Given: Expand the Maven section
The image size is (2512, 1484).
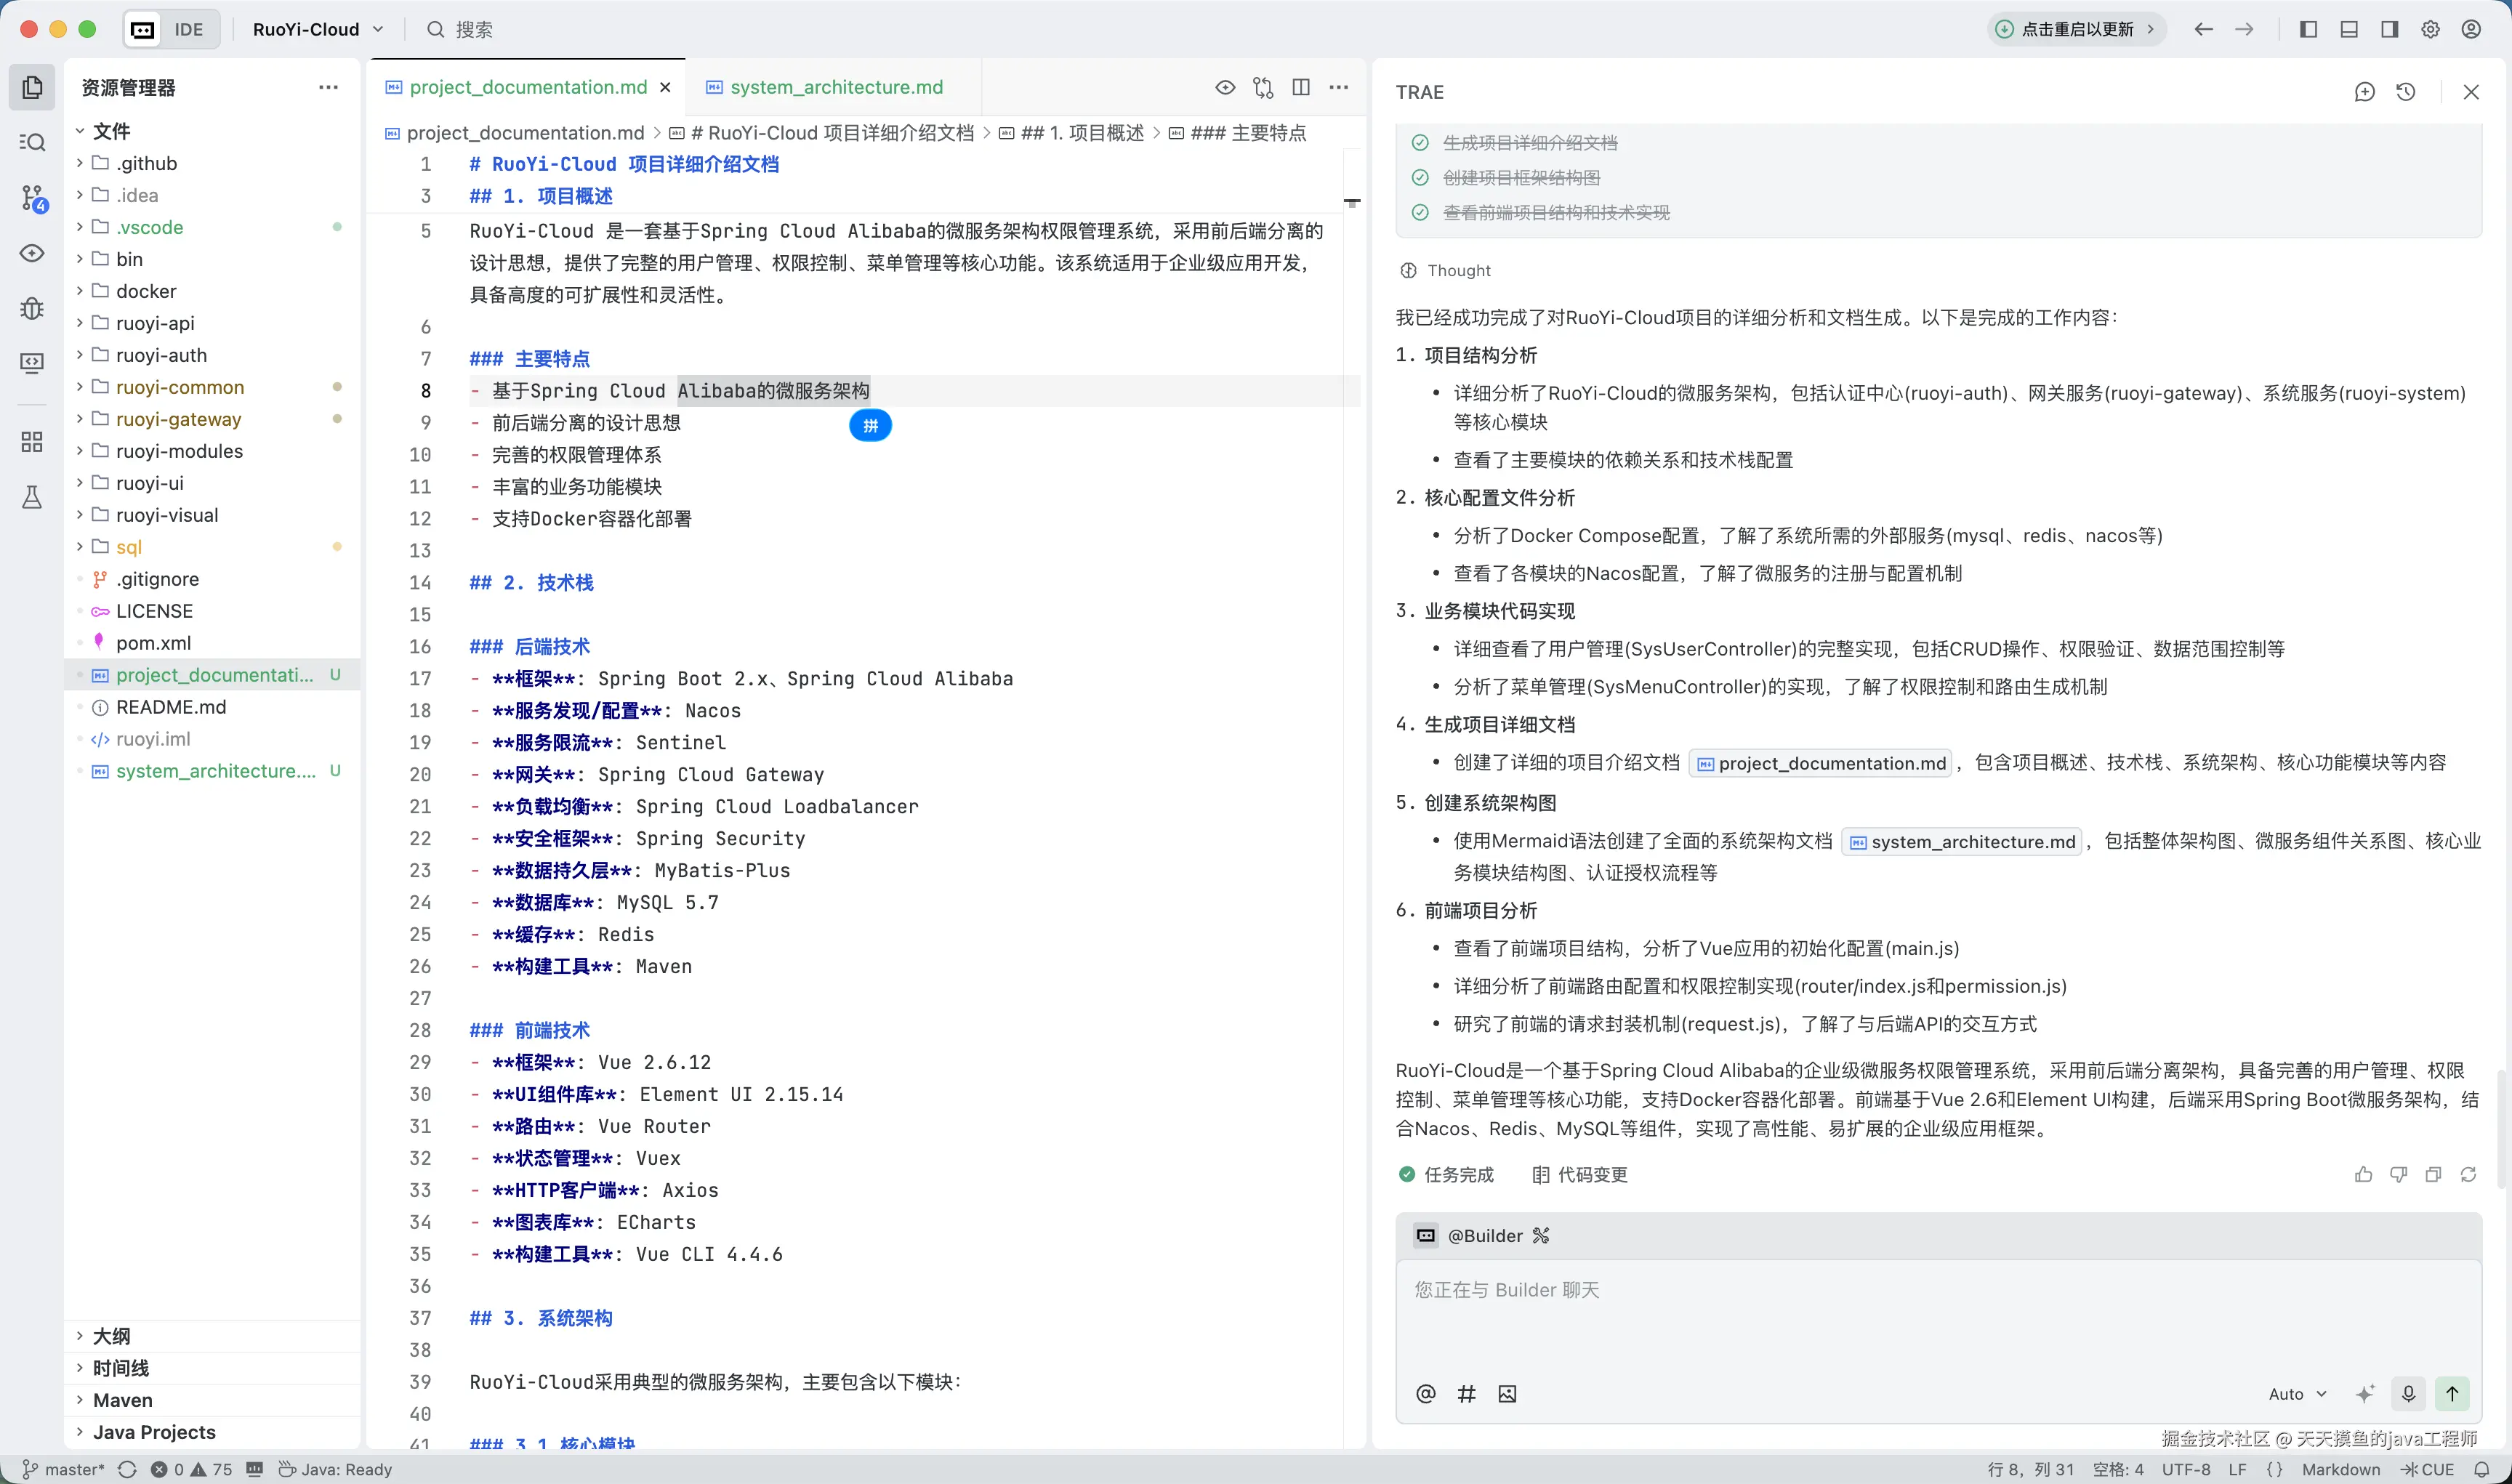Looking at the screenshot, I should click(x=122, y=1400).
